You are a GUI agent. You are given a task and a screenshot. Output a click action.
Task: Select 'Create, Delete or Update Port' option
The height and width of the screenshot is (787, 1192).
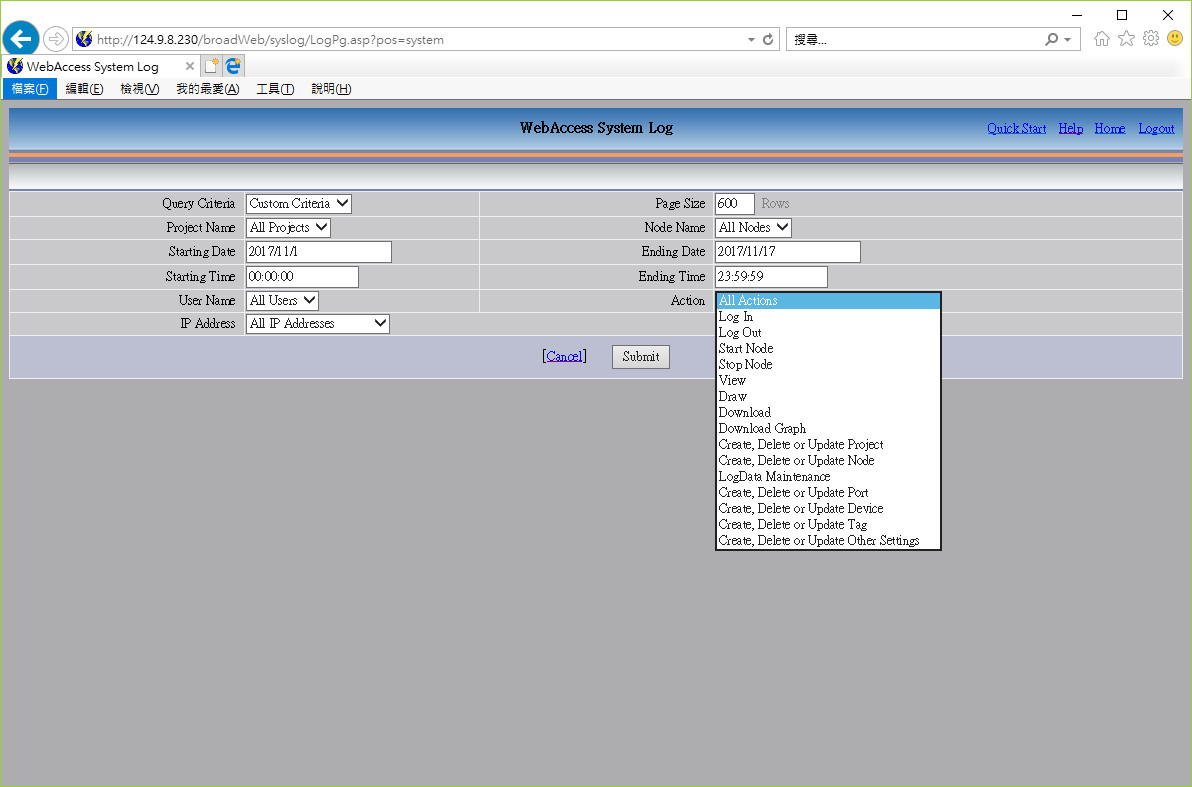pyautogui.click(x=828, y=493)
